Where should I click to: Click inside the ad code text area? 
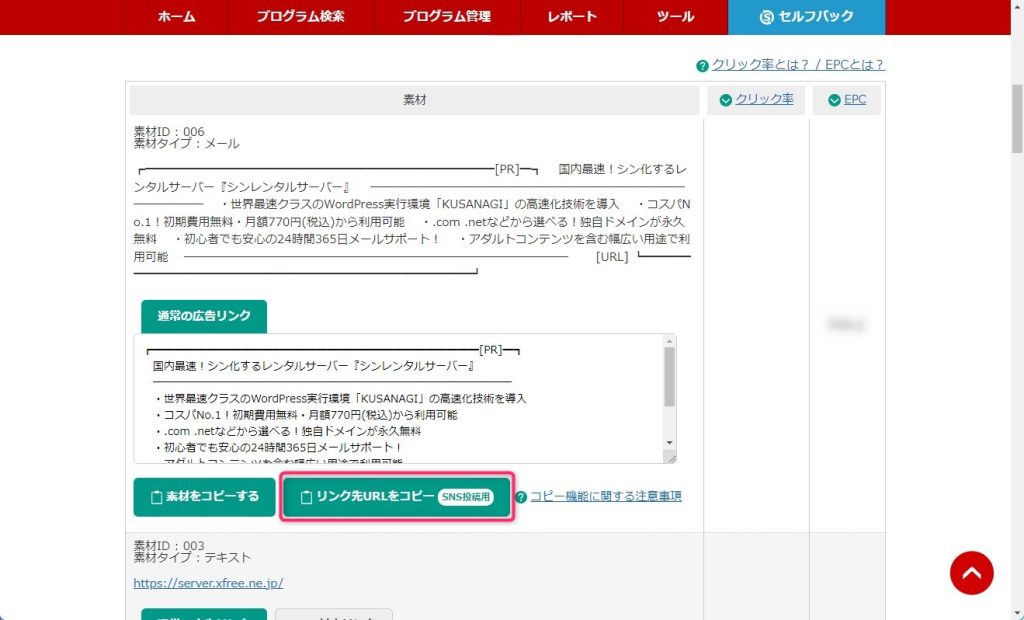pos(400,400)
